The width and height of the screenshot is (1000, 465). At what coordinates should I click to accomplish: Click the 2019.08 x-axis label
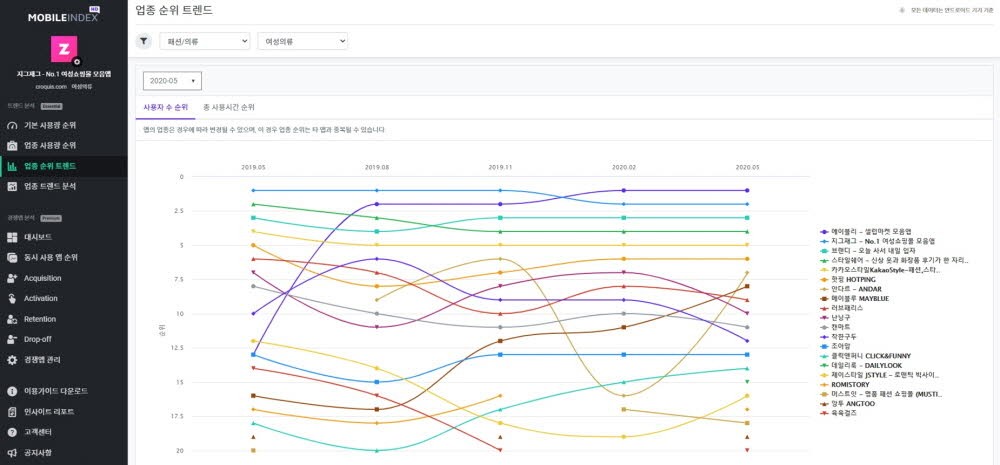click(x=376, y=167)
